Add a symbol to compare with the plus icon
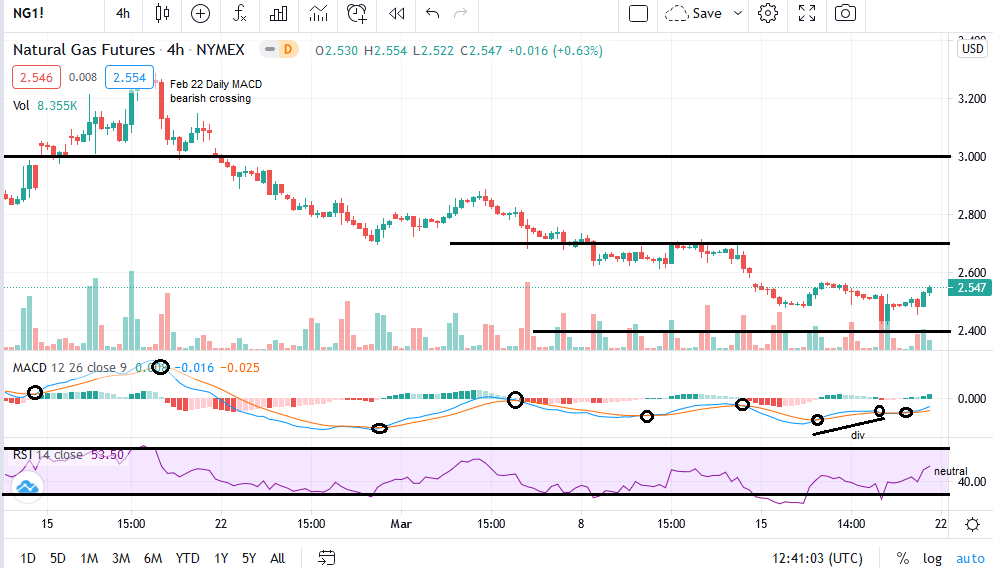Screen dimensions: 993x568 coord(200,13)
